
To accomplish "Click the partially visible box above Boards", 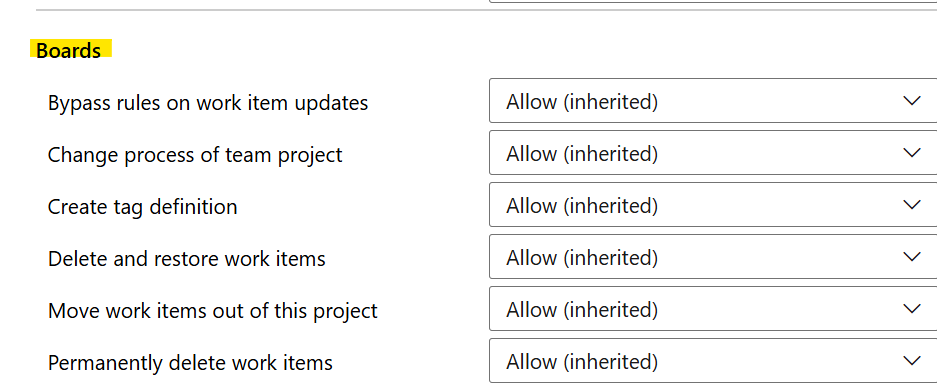I will [x=713, y=1].
